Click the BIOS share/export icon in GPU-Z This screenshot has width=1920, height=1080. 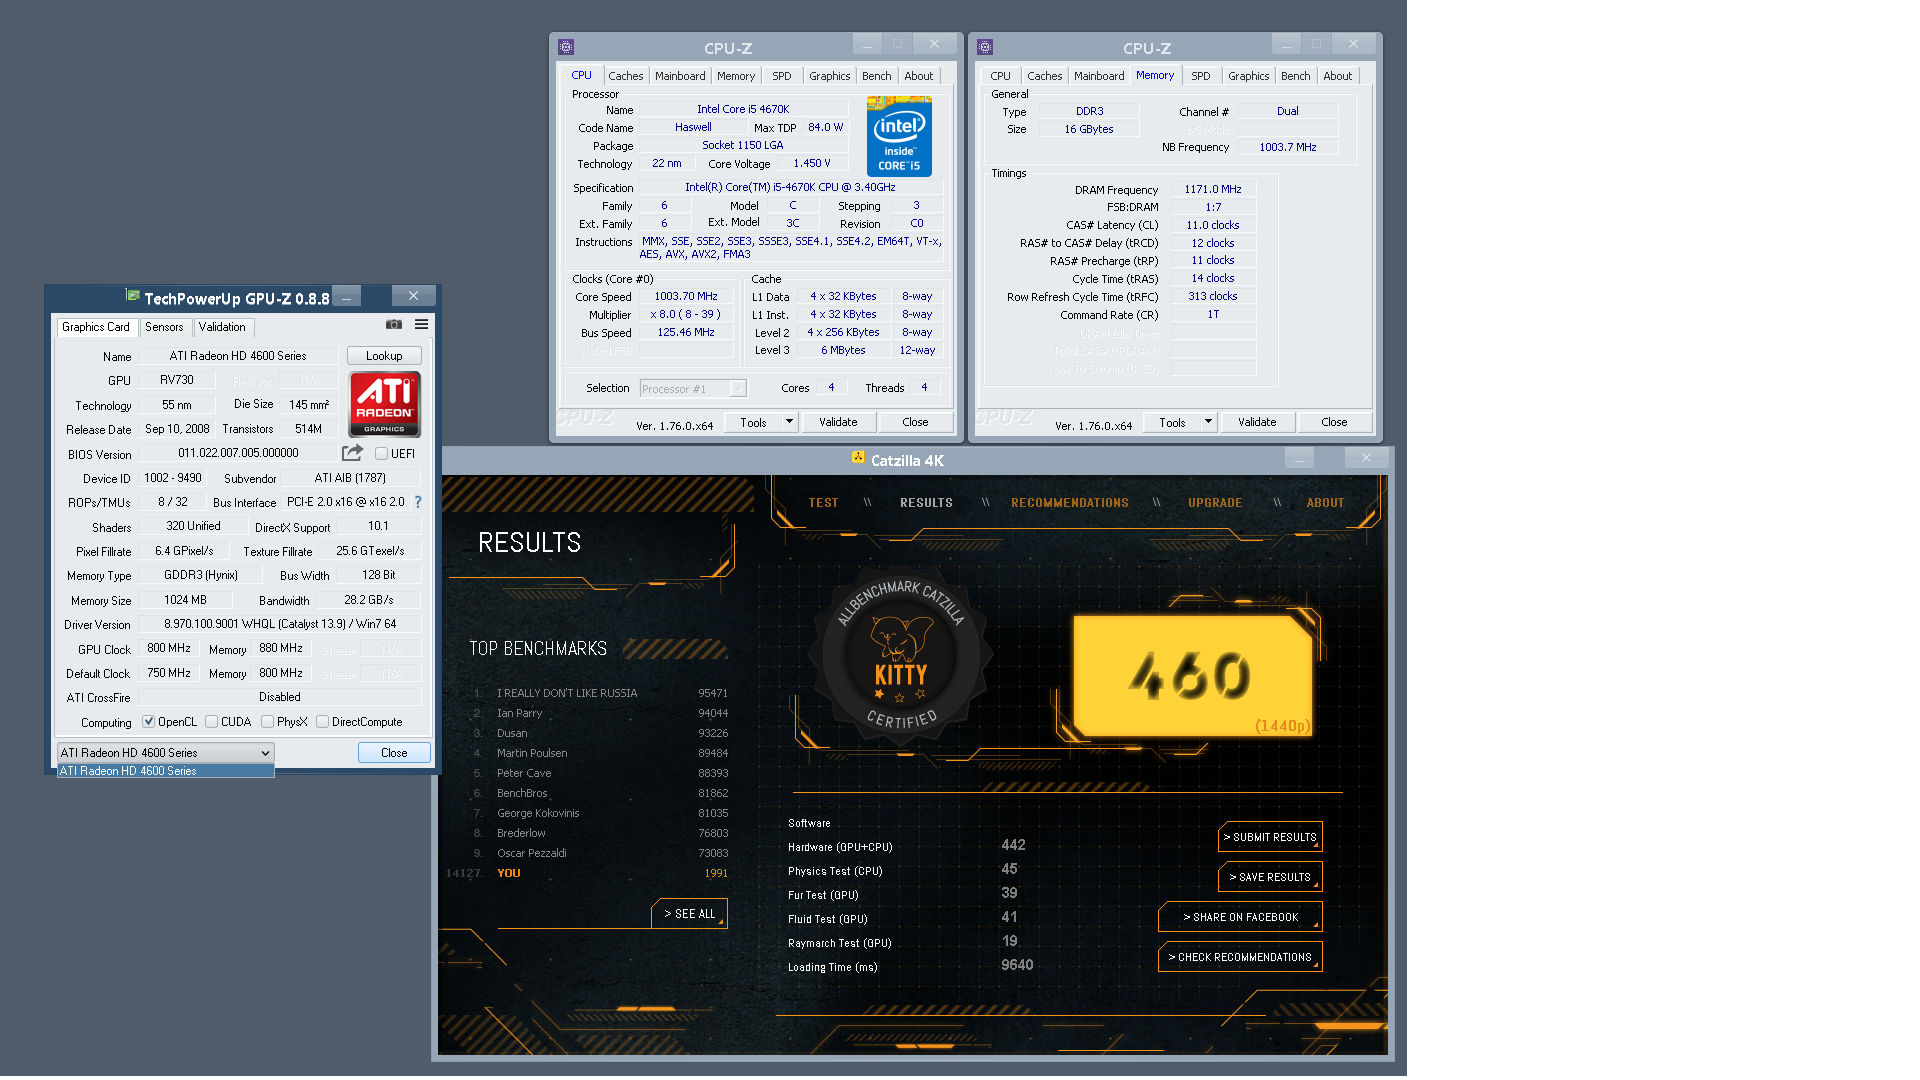point(352,453)
